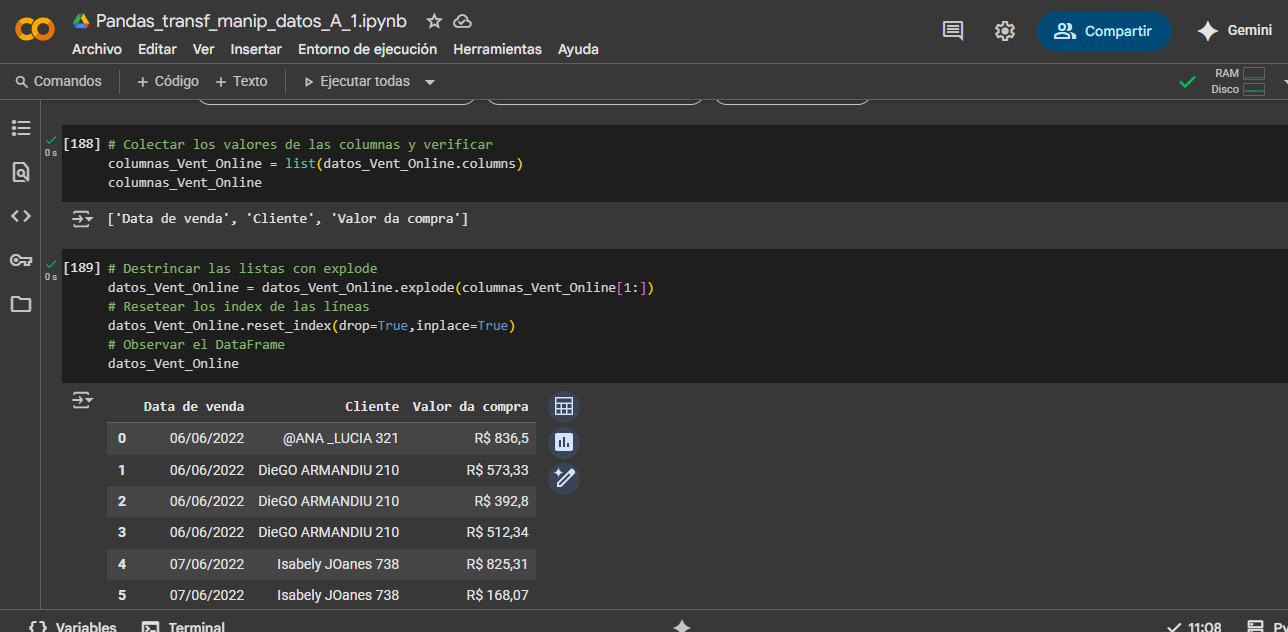Click the 11:08 execution time in the status bar
The width and height of the screenshot is (1288, 632).
point(1205,627)
